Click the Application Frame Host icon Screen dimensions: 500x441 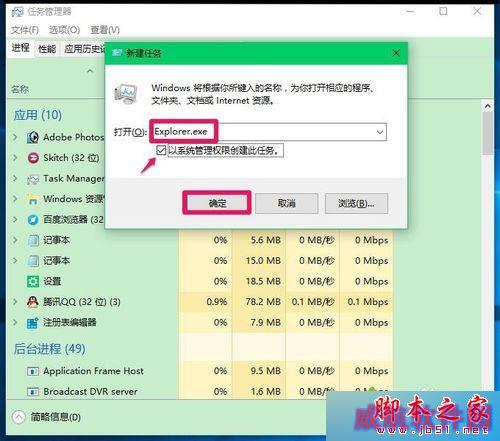coord(33,371)
